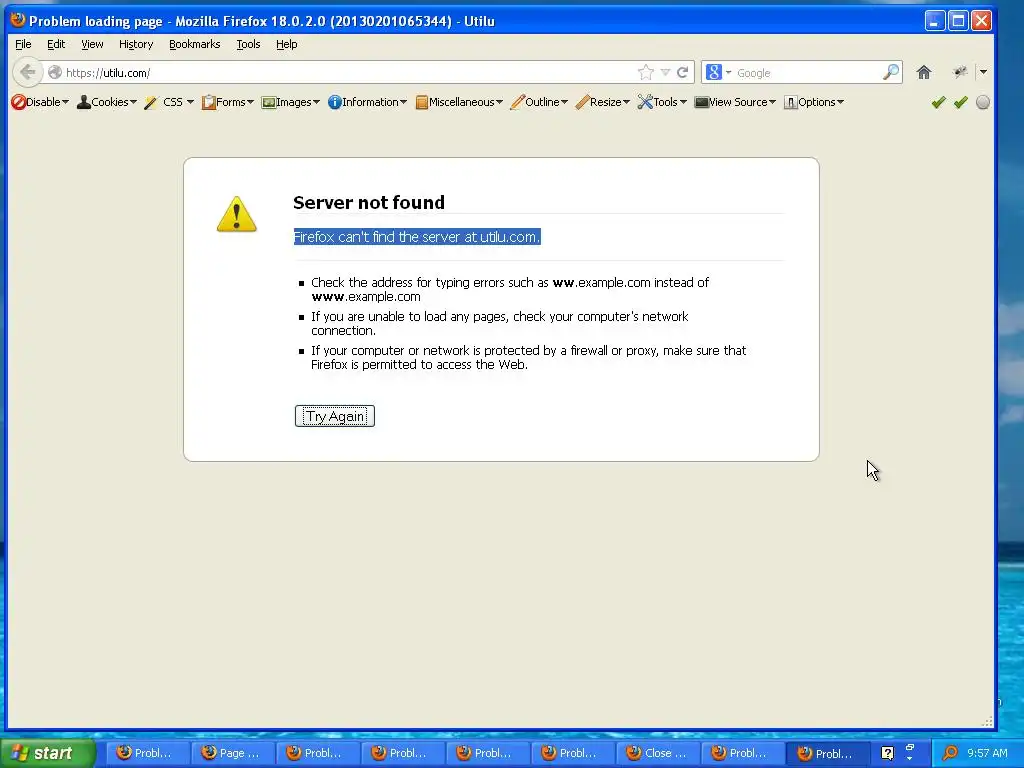Click the help question mark tray icon

(x=887, y=753)
